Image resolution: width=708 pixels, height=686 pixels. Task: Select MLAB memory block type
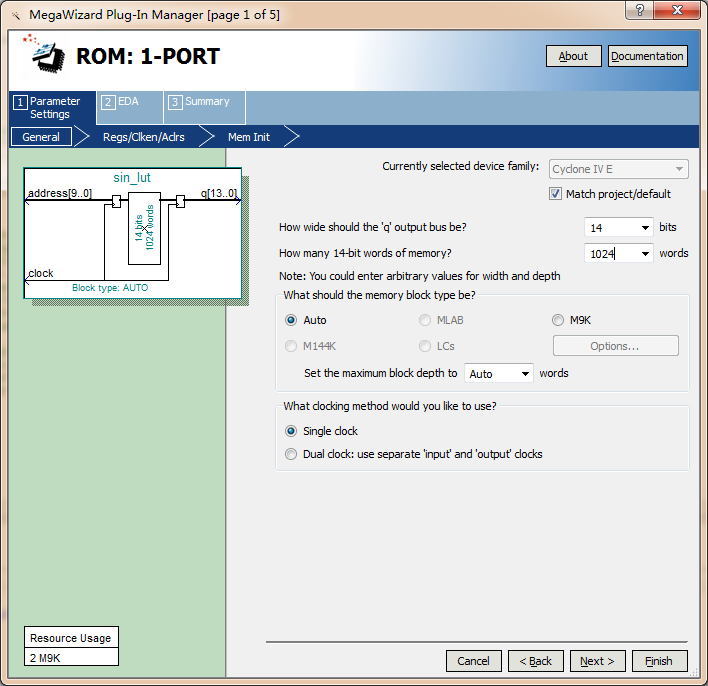click(425, 320)
